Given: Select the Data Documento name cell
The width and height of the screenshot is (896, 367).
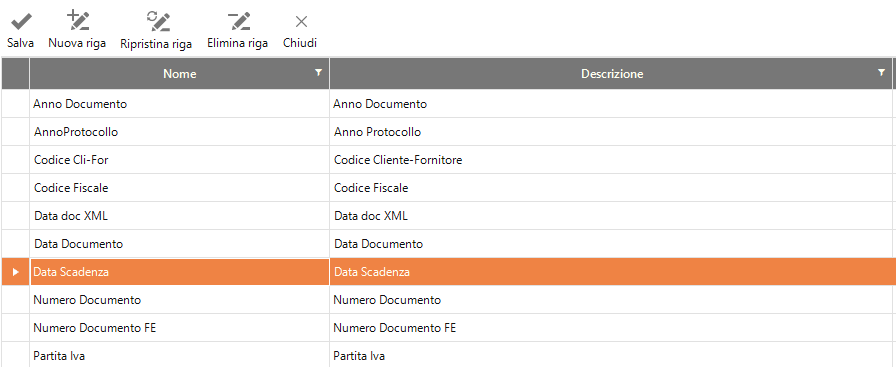Looking at the screenshot, I should (x=179, y=244).
